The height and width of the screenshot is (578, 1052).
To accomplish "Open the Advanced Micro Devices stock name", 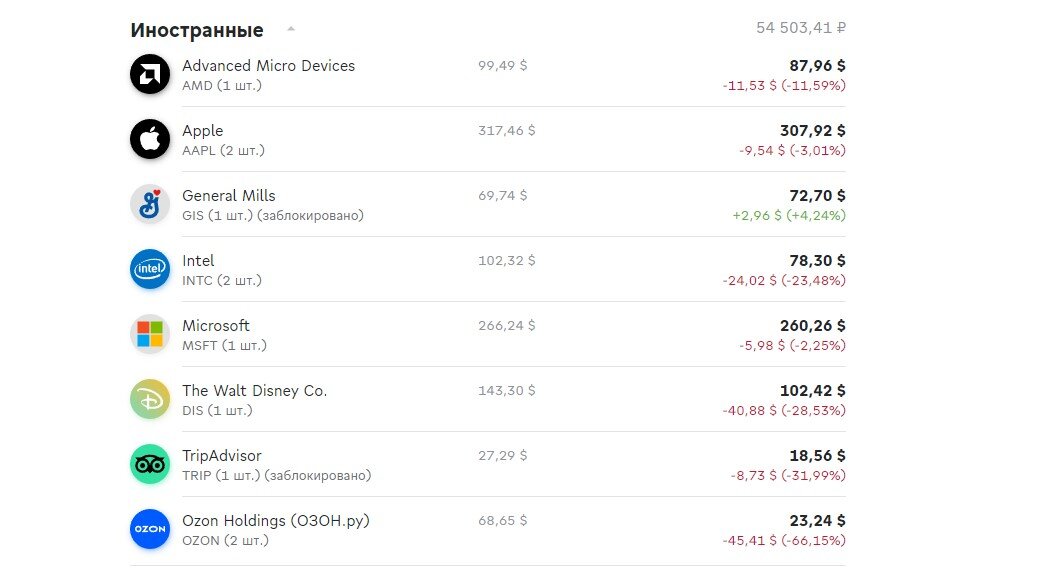I will coord(268,66).
